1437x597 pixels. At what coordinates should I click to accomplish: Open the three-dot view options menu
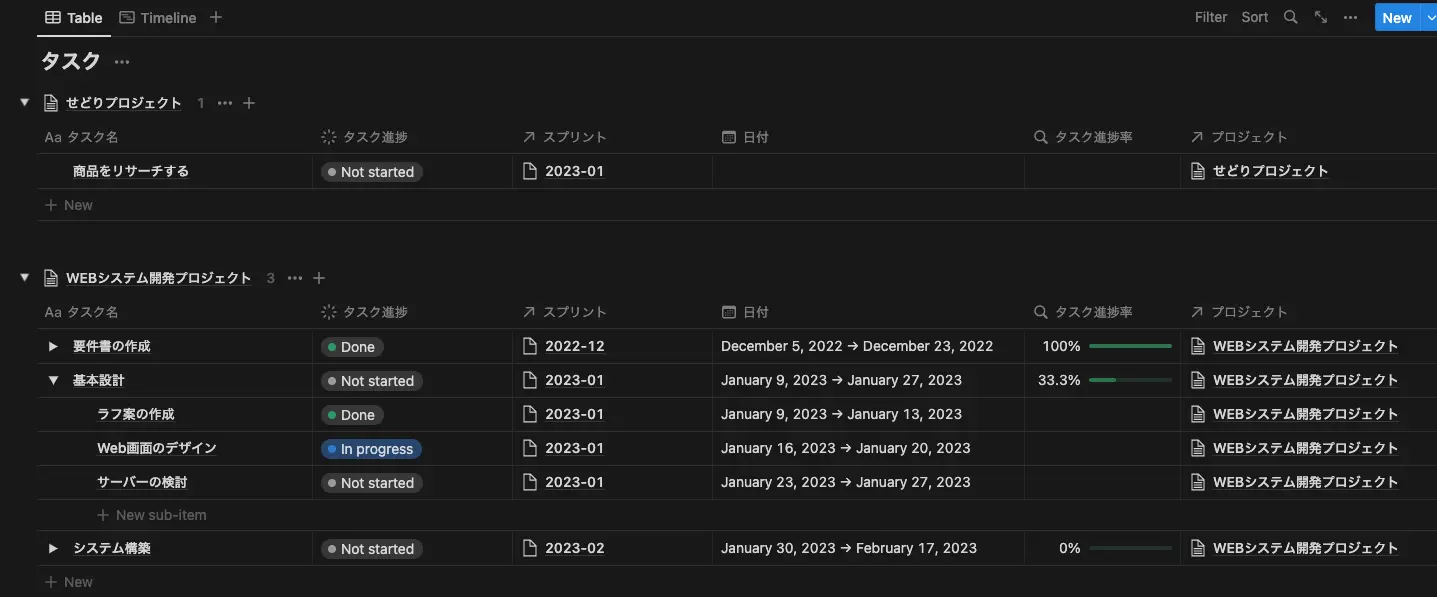(1350, 17)
